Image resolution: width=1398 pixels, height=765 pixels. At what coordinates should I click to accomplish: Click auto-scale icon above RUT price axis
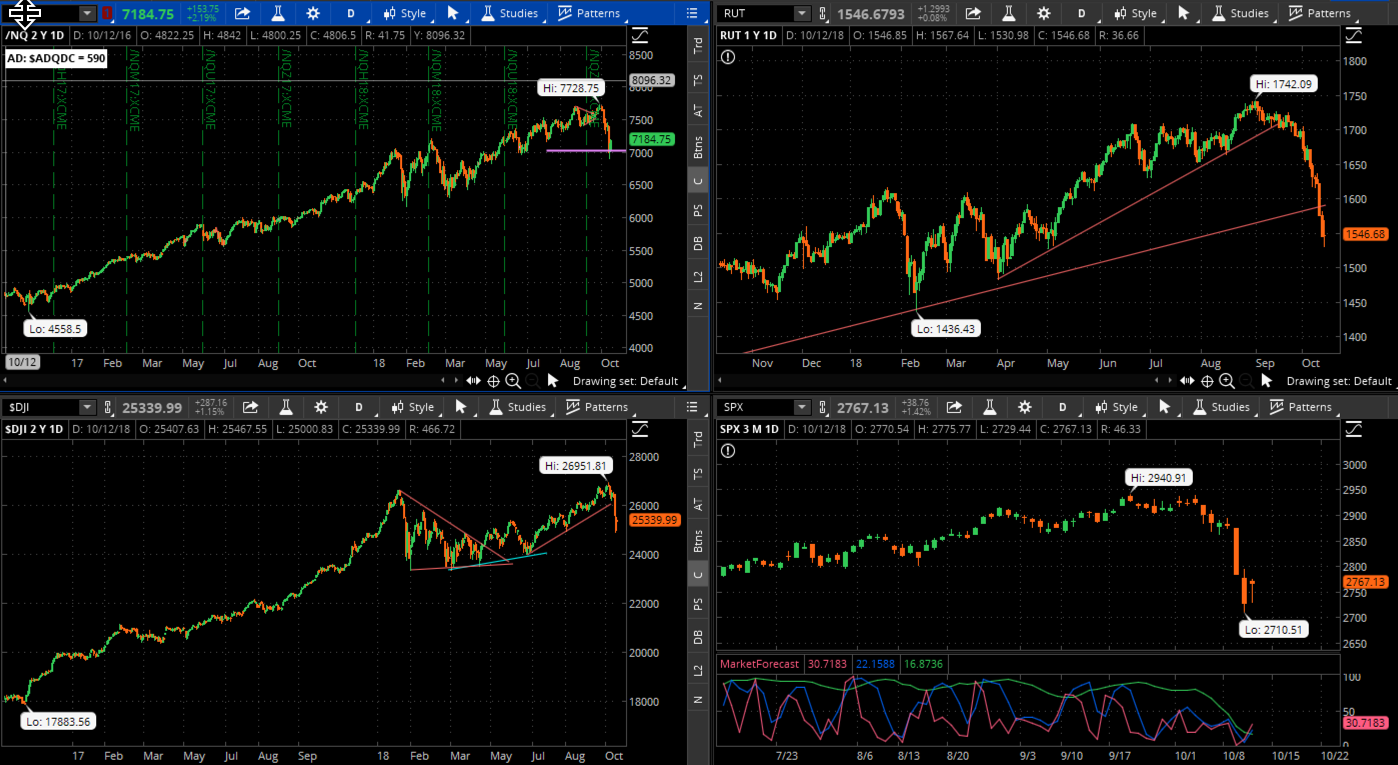(x=1356, y=34)
